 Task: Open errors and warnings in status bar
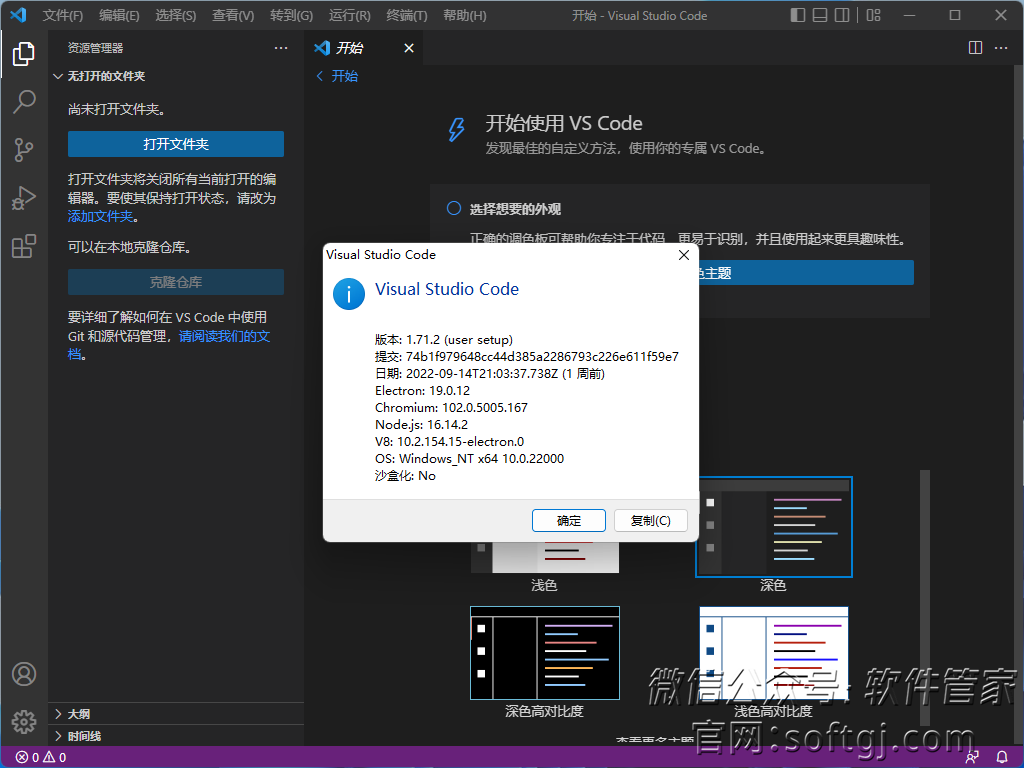click(x=40, y=757)
